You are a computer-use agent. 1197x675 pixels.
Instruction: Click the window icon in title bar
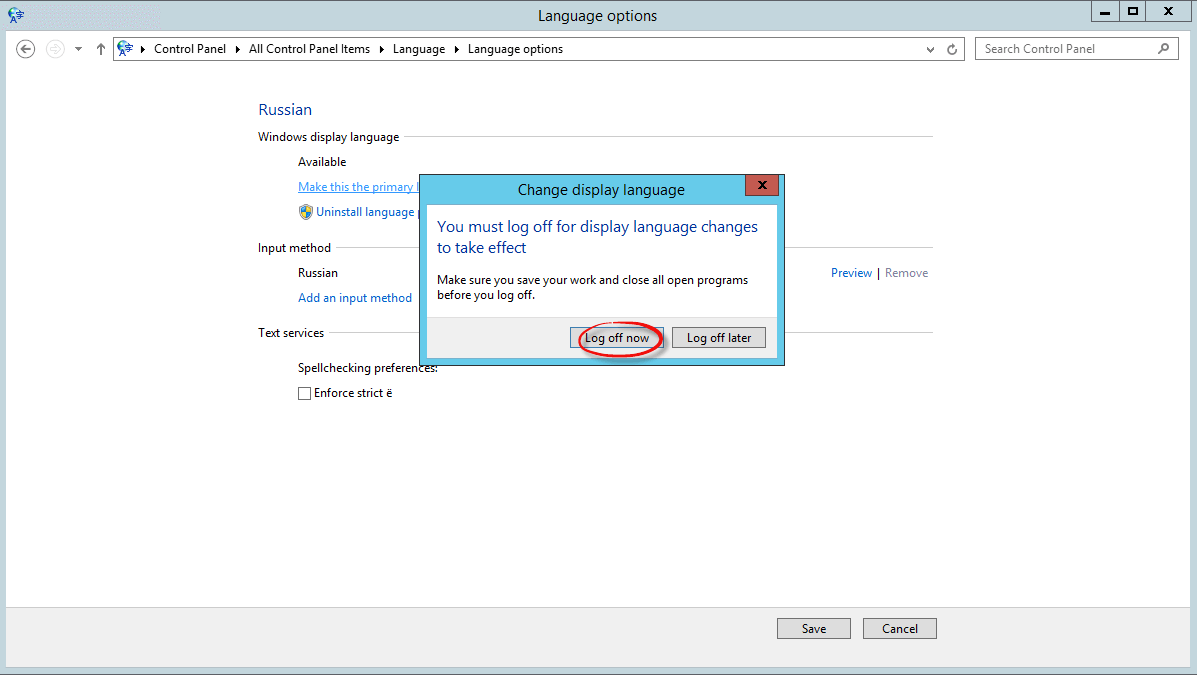[x=16, y=15]
